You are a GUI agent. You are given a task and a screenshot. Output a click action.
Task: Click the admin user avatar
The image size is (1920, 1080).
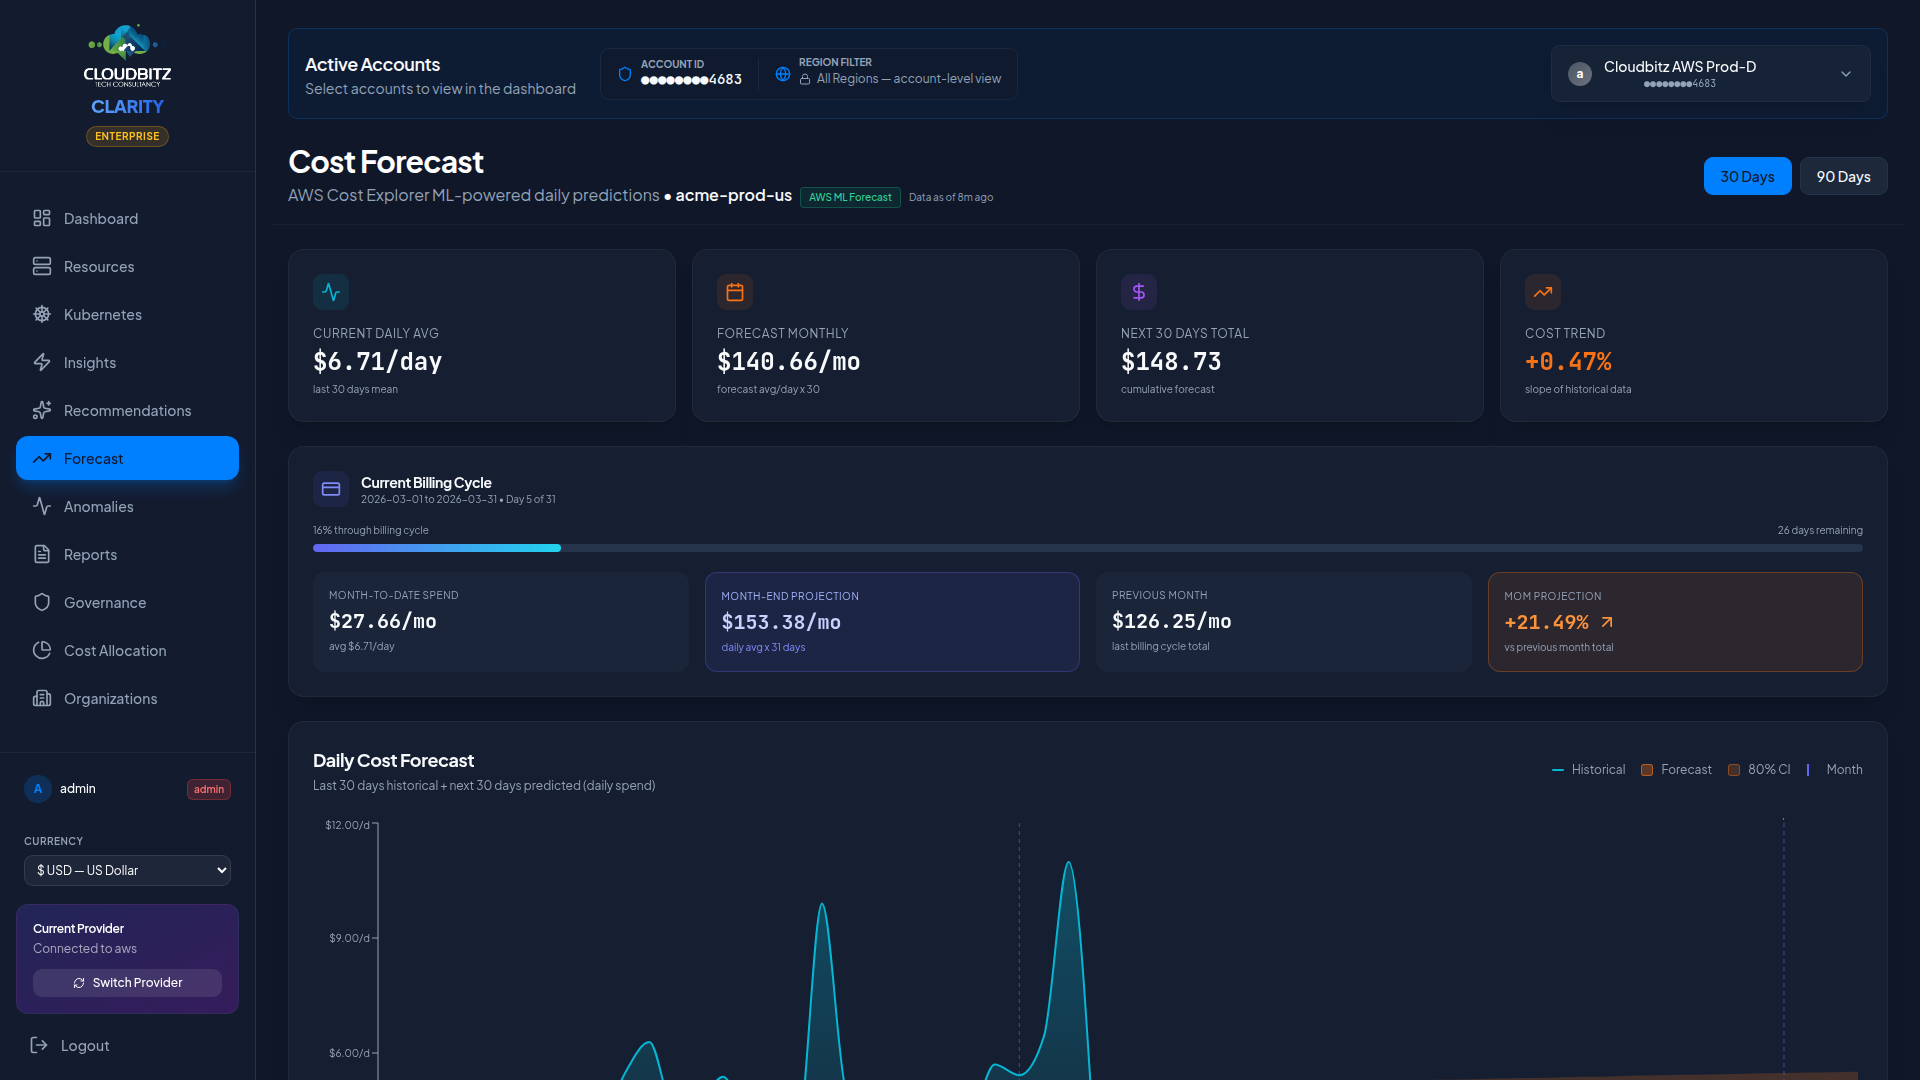pos(38,789)
